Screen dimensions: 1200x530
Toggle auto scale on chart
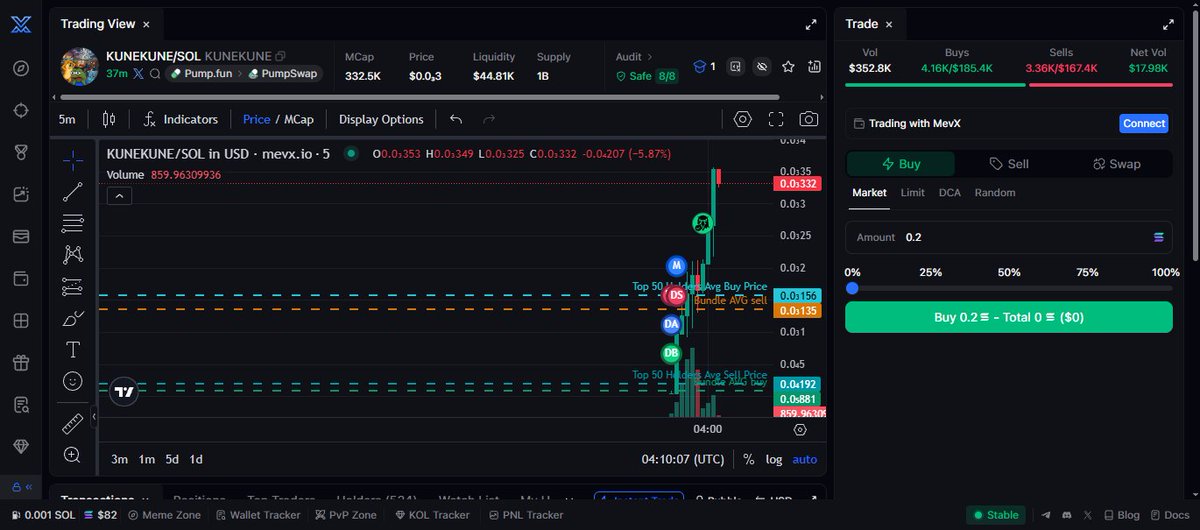click(x=805, y=459)
